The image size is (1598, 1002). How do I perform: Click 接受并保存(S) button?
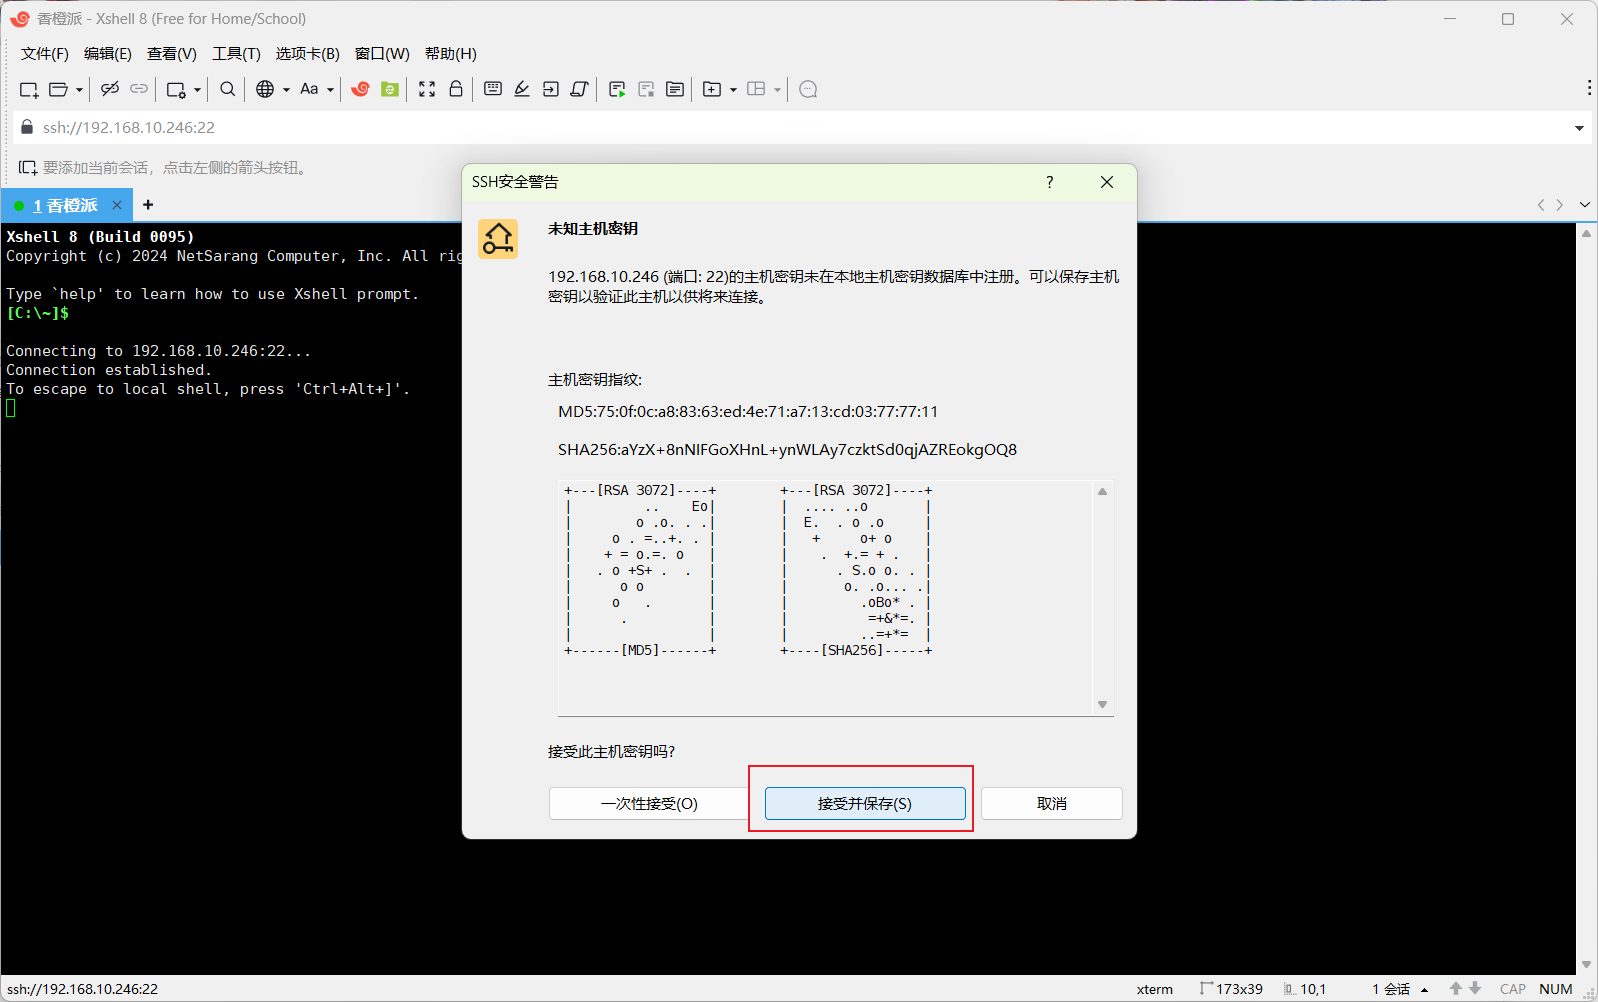coord(865,803)
